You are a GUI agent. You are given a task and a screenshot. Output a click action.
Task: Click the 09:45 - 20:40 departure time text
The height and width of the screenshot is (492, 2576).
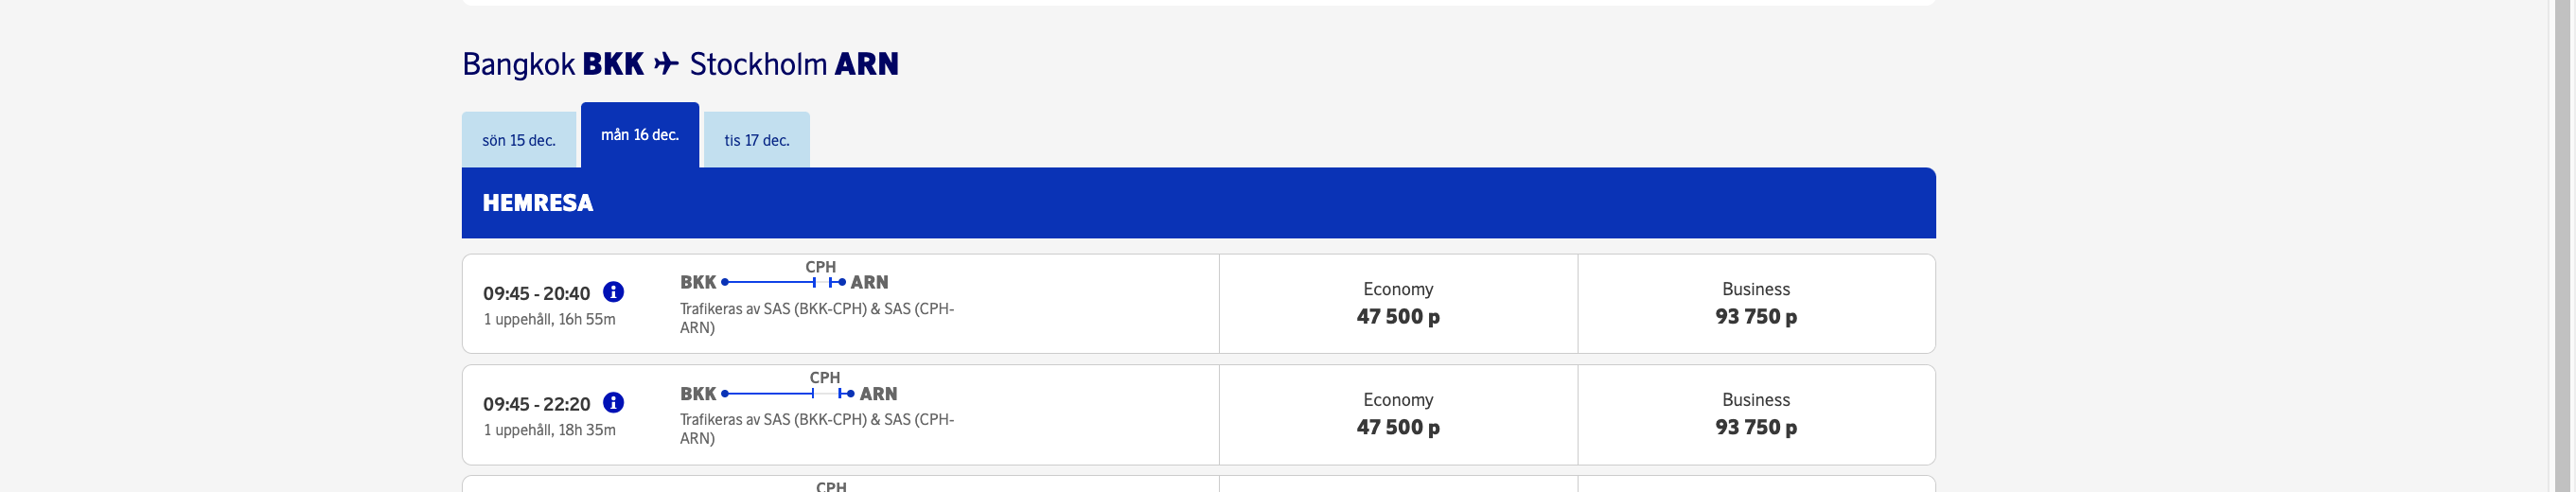[536, 293]
